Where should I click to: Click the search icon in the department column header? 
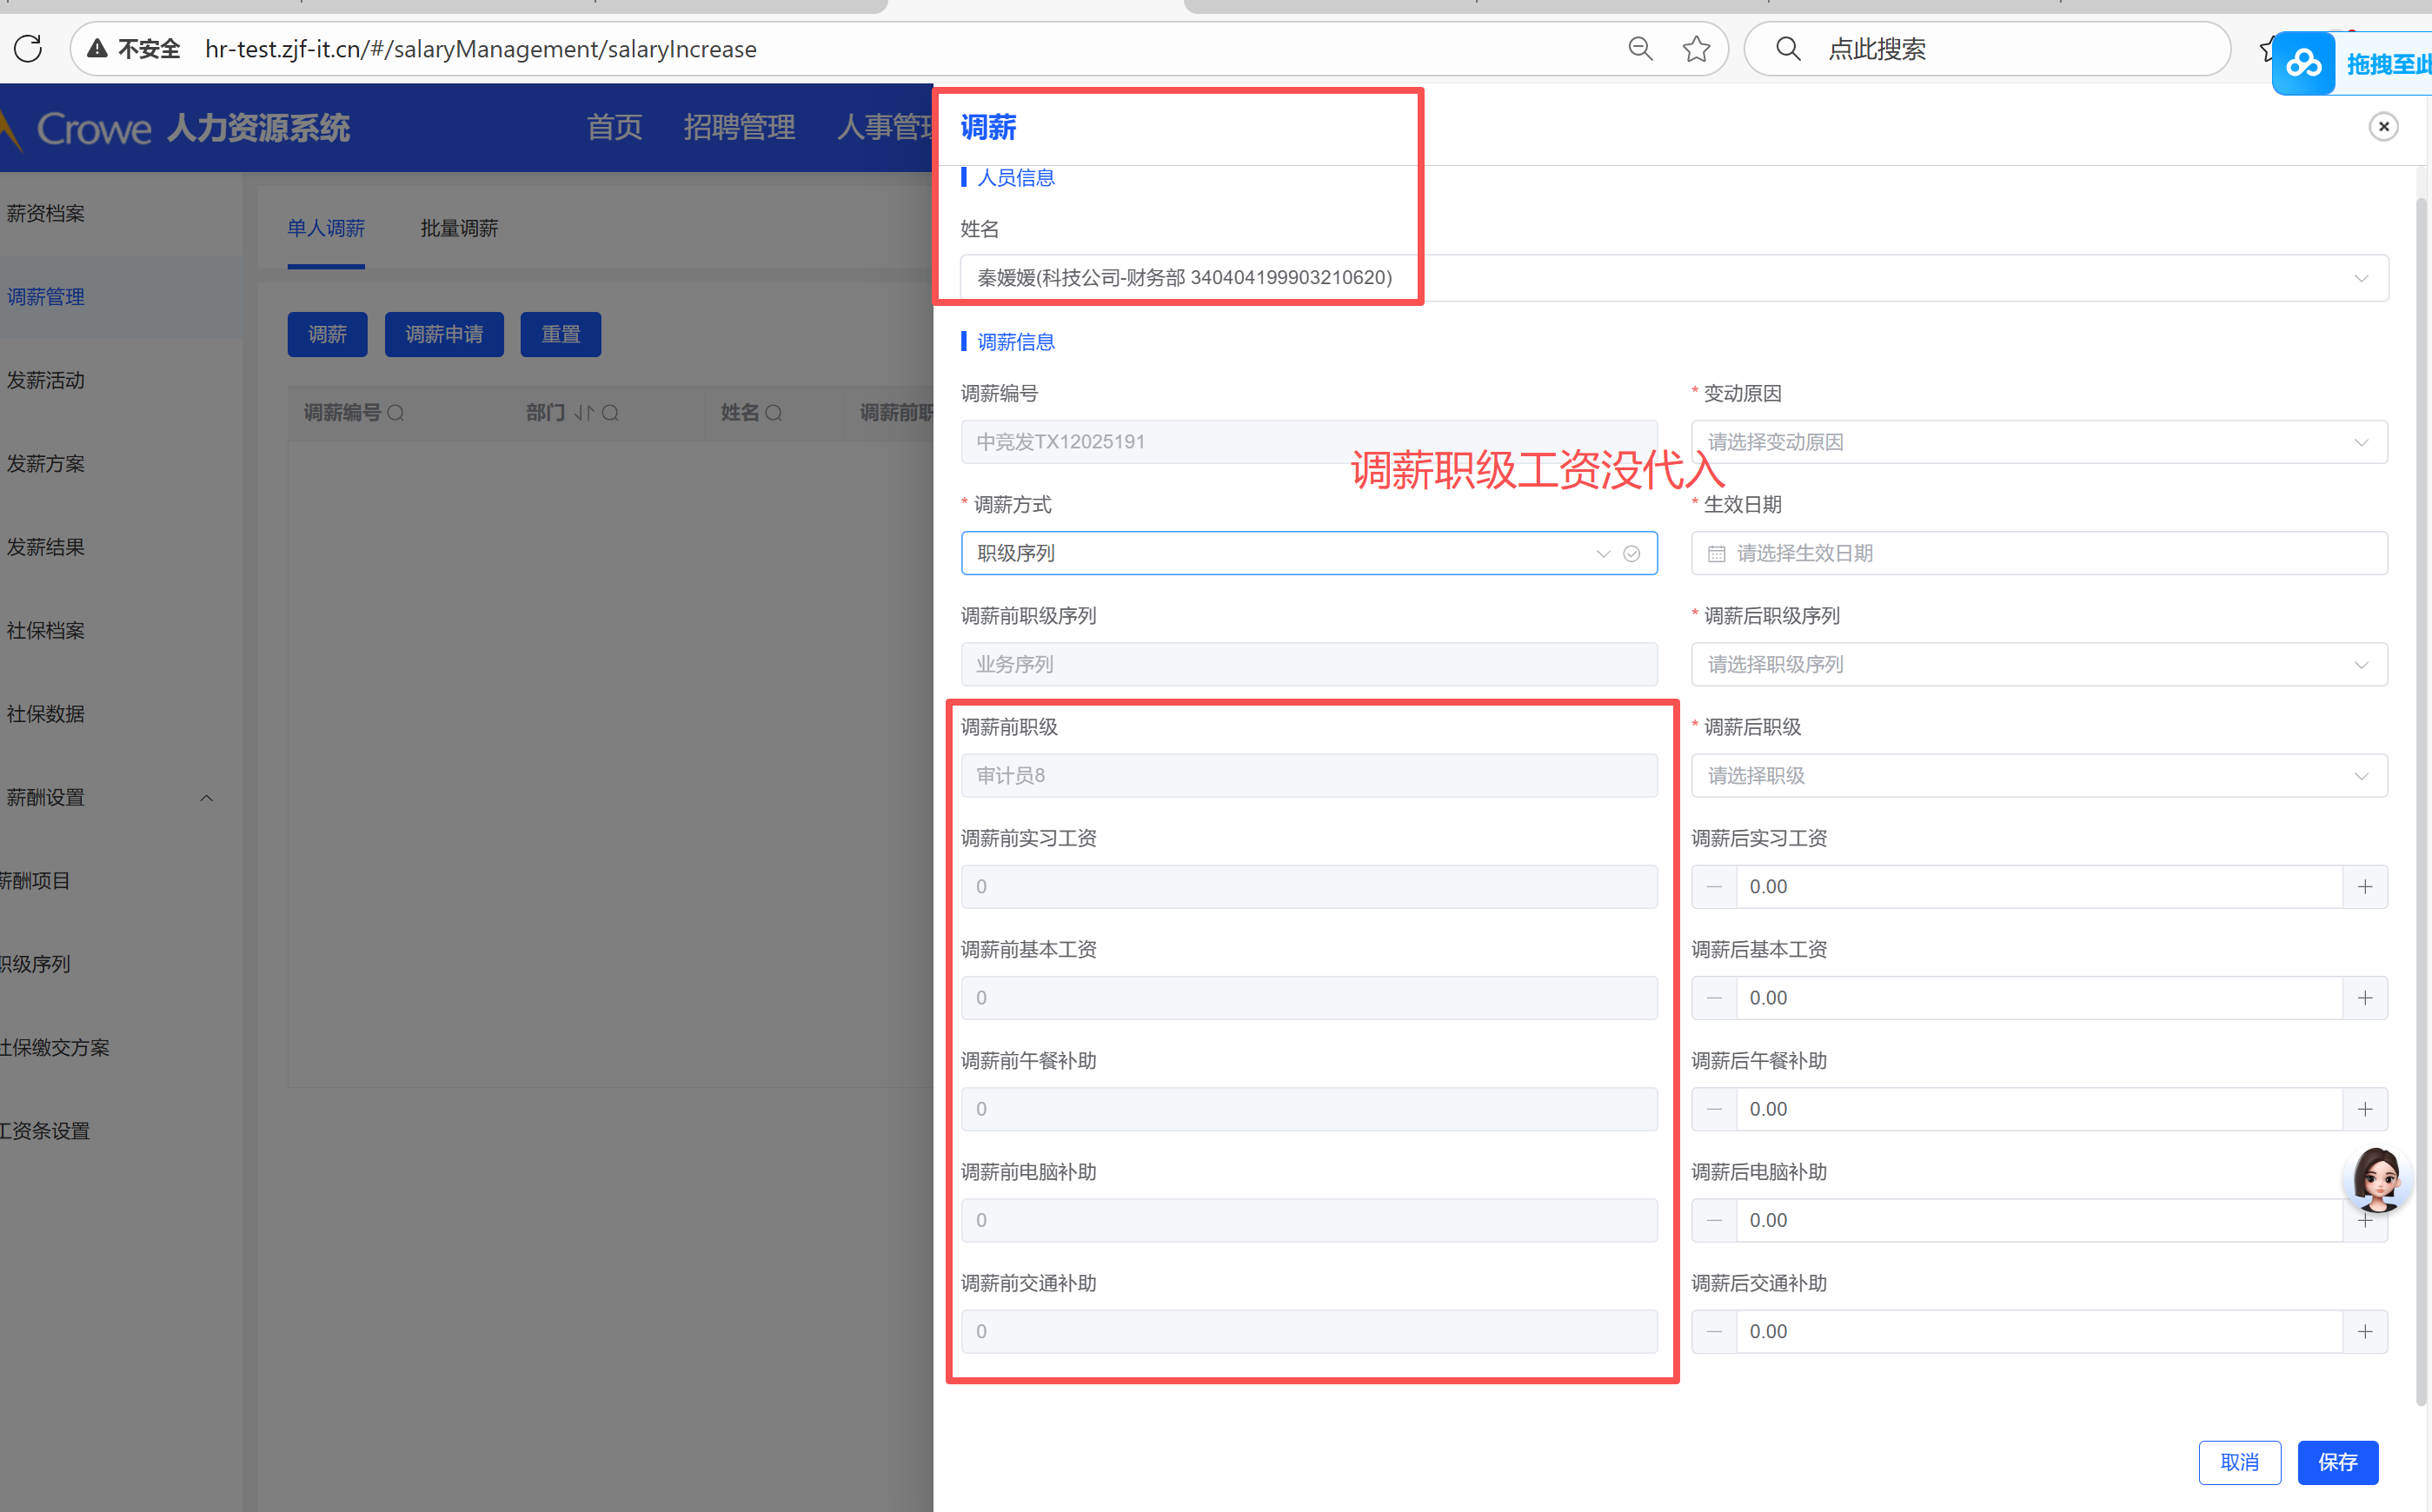pos(611,413)
